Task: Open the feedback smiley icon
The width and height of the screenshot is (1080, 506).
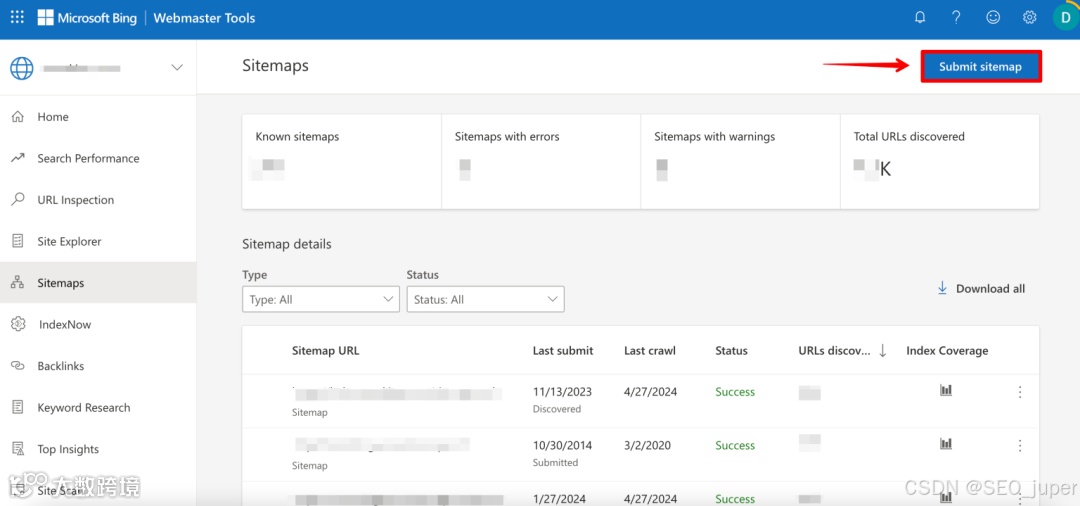Action: click(x=993, y=18)
